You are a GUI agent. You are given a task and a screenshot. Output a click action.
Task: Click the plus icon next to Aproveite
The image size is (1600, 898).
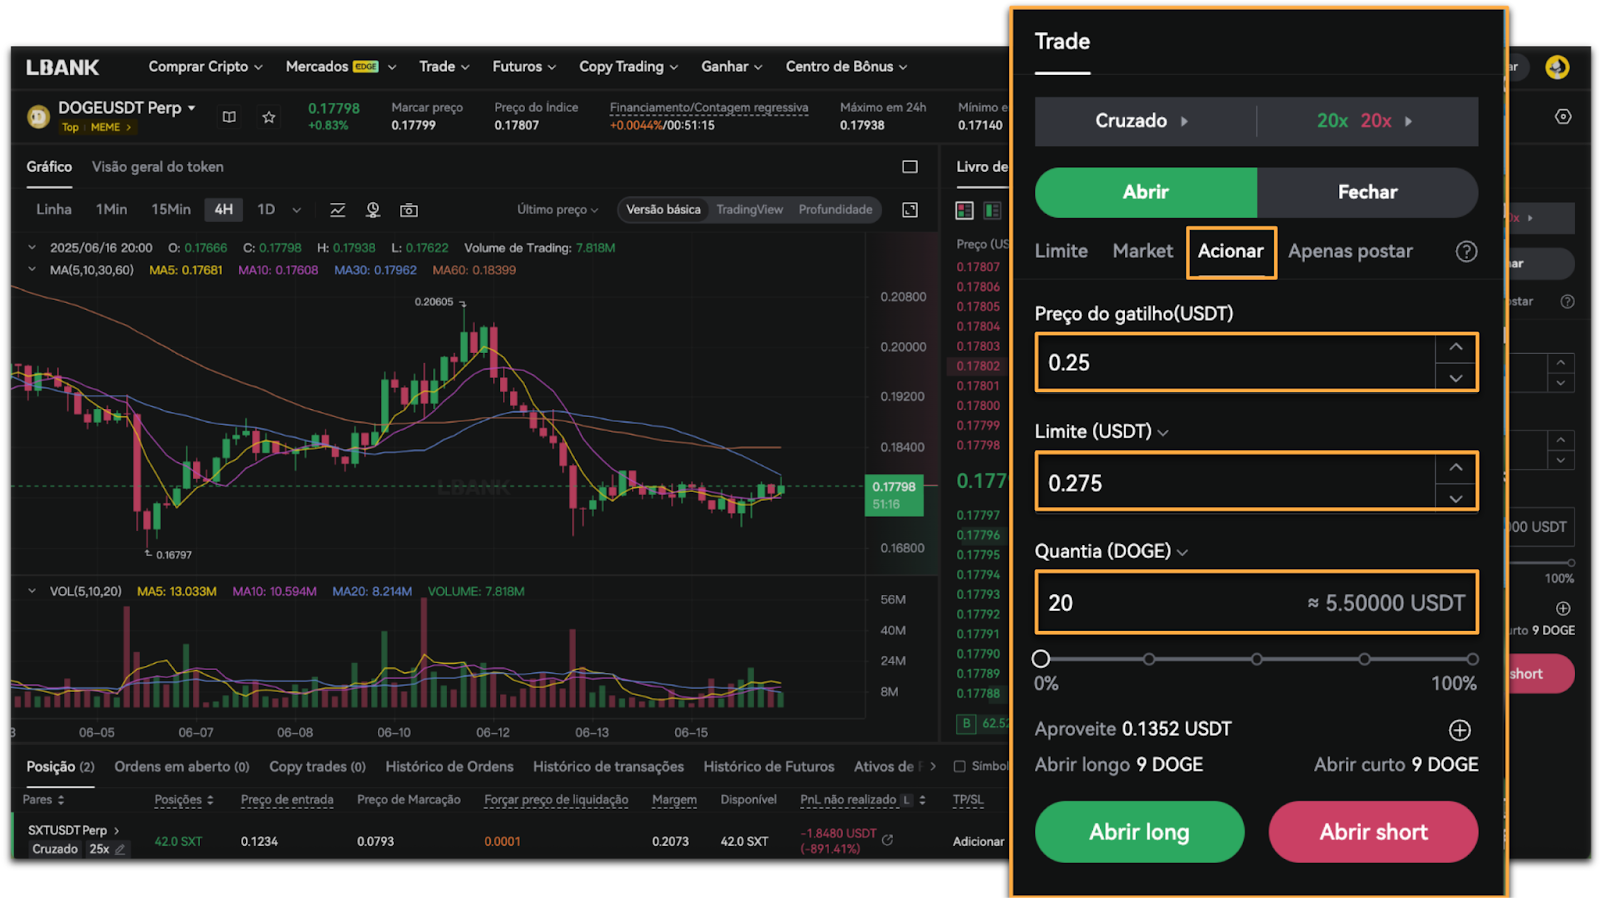(x=1459, y=730)
